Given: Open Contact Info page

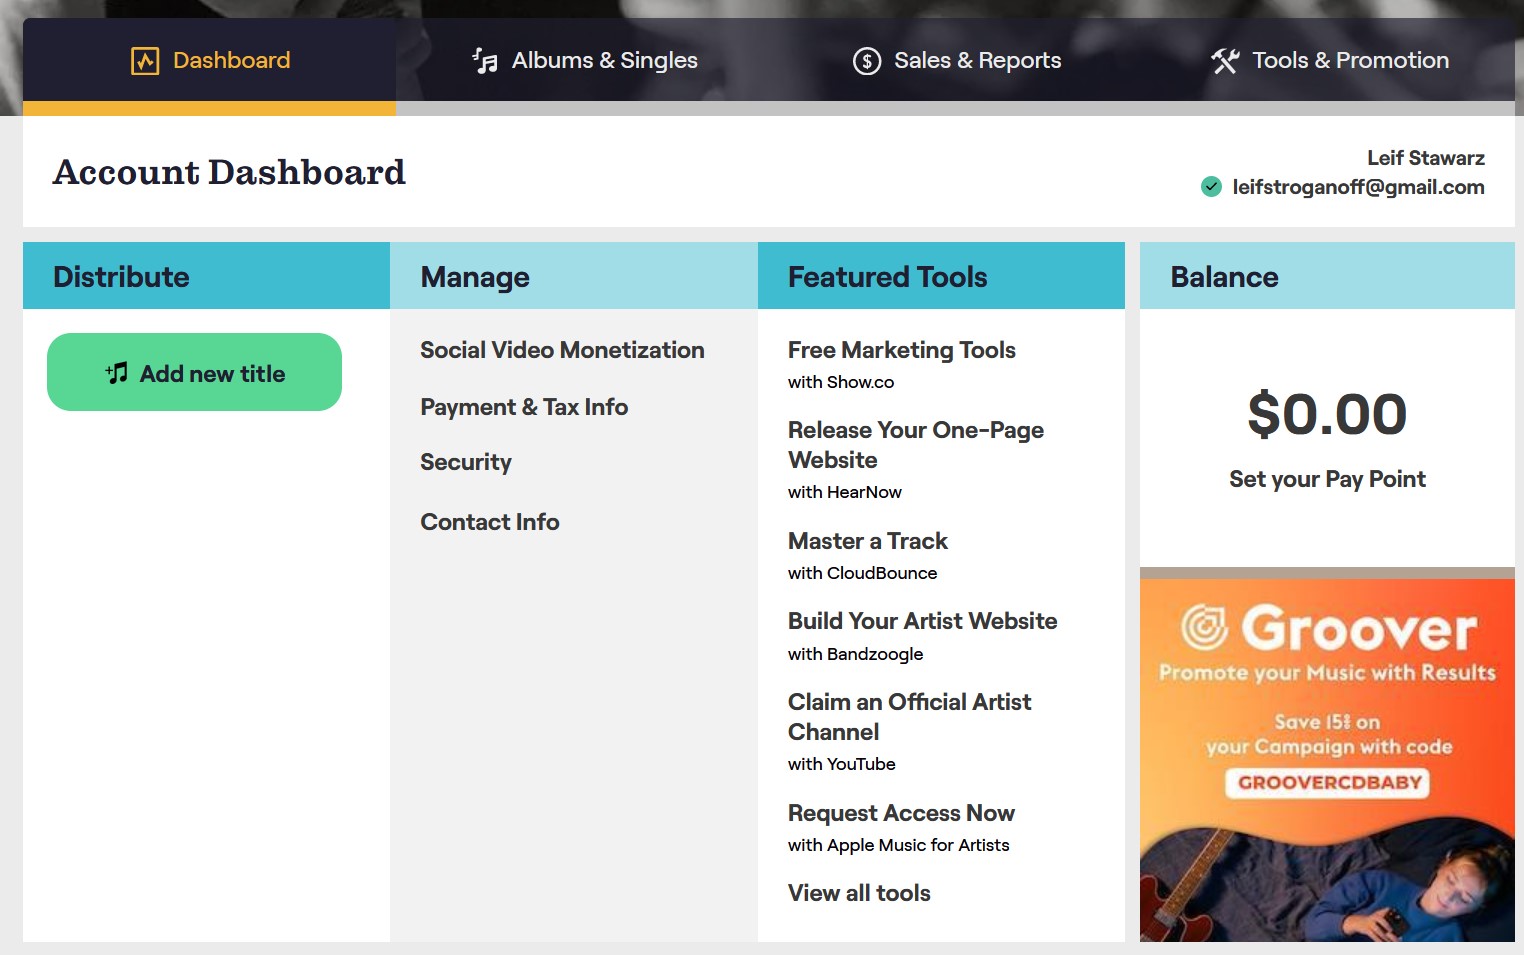Looking at the screenshot, I should 490,522.
